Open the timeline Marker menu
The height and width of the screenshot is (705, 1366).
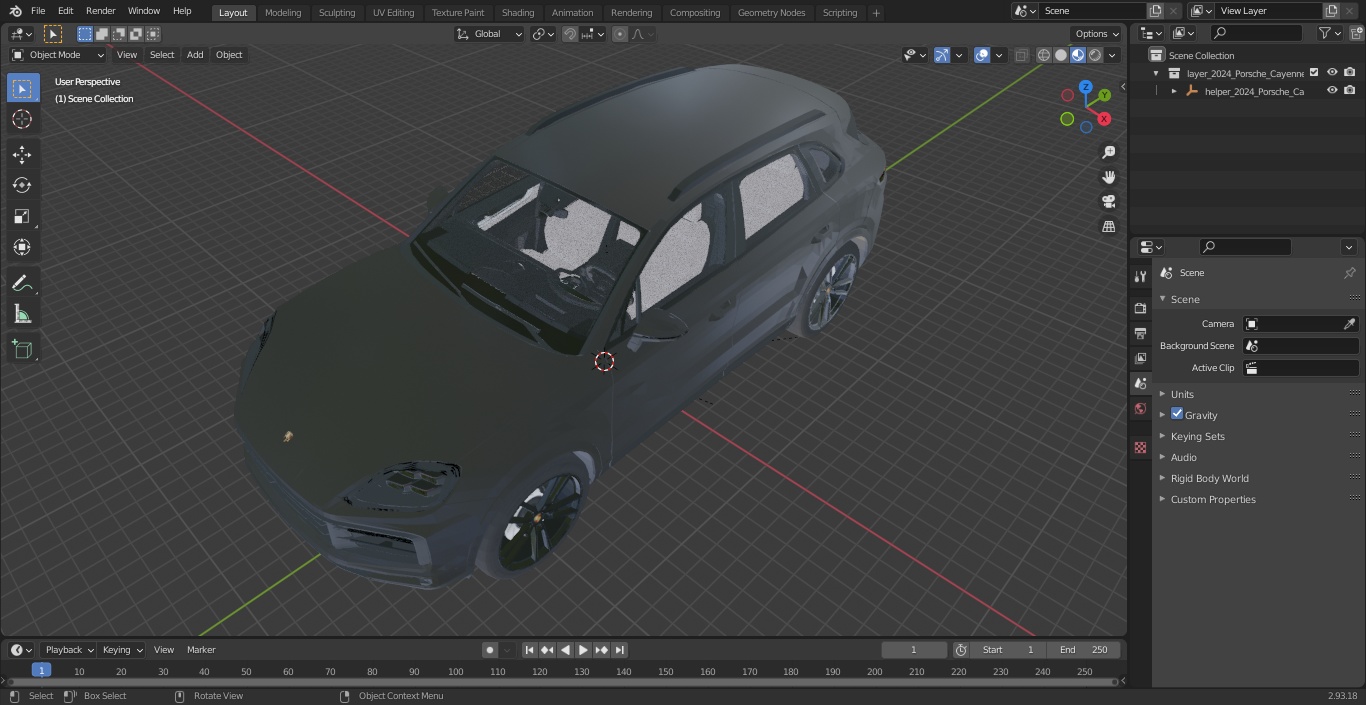pos(201,650)
